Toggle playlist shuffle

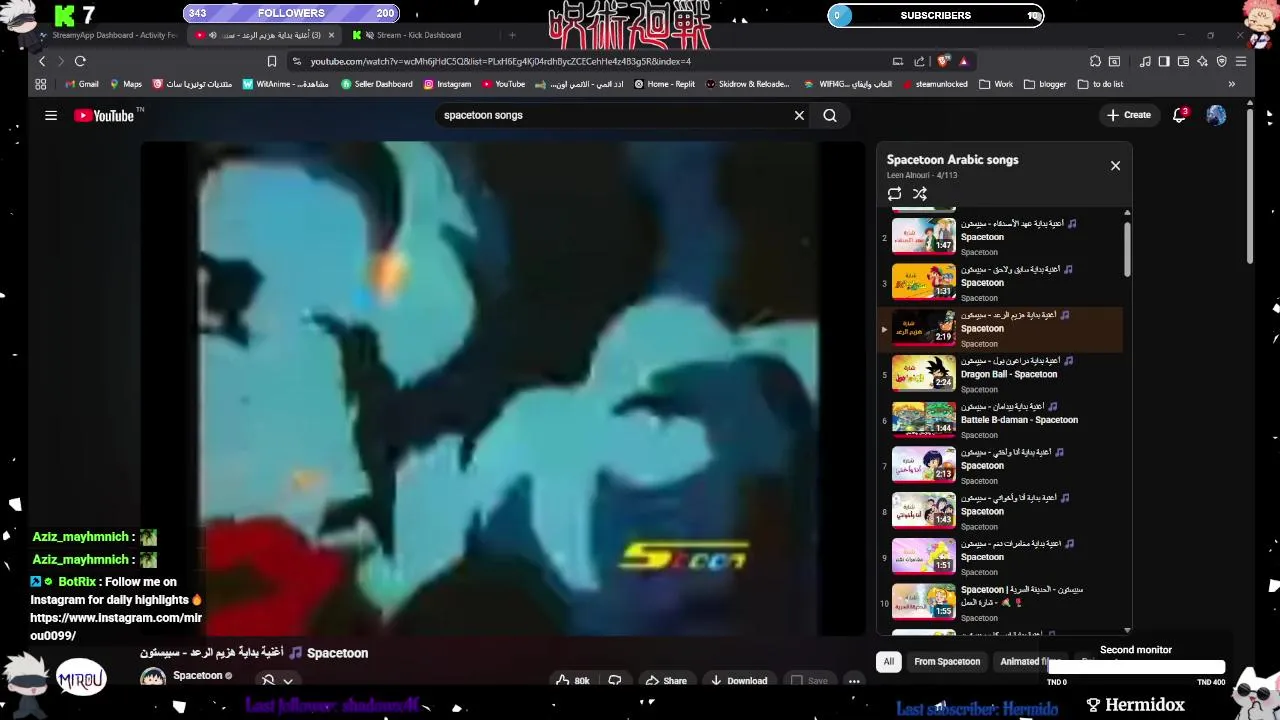pyautogui.click(x=920, y=194)
